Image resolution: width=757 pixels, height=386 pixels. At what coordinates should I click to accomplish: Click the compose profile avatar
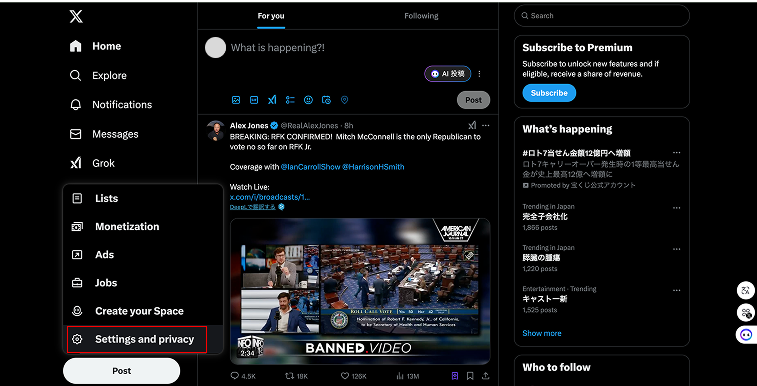[215, 48]
